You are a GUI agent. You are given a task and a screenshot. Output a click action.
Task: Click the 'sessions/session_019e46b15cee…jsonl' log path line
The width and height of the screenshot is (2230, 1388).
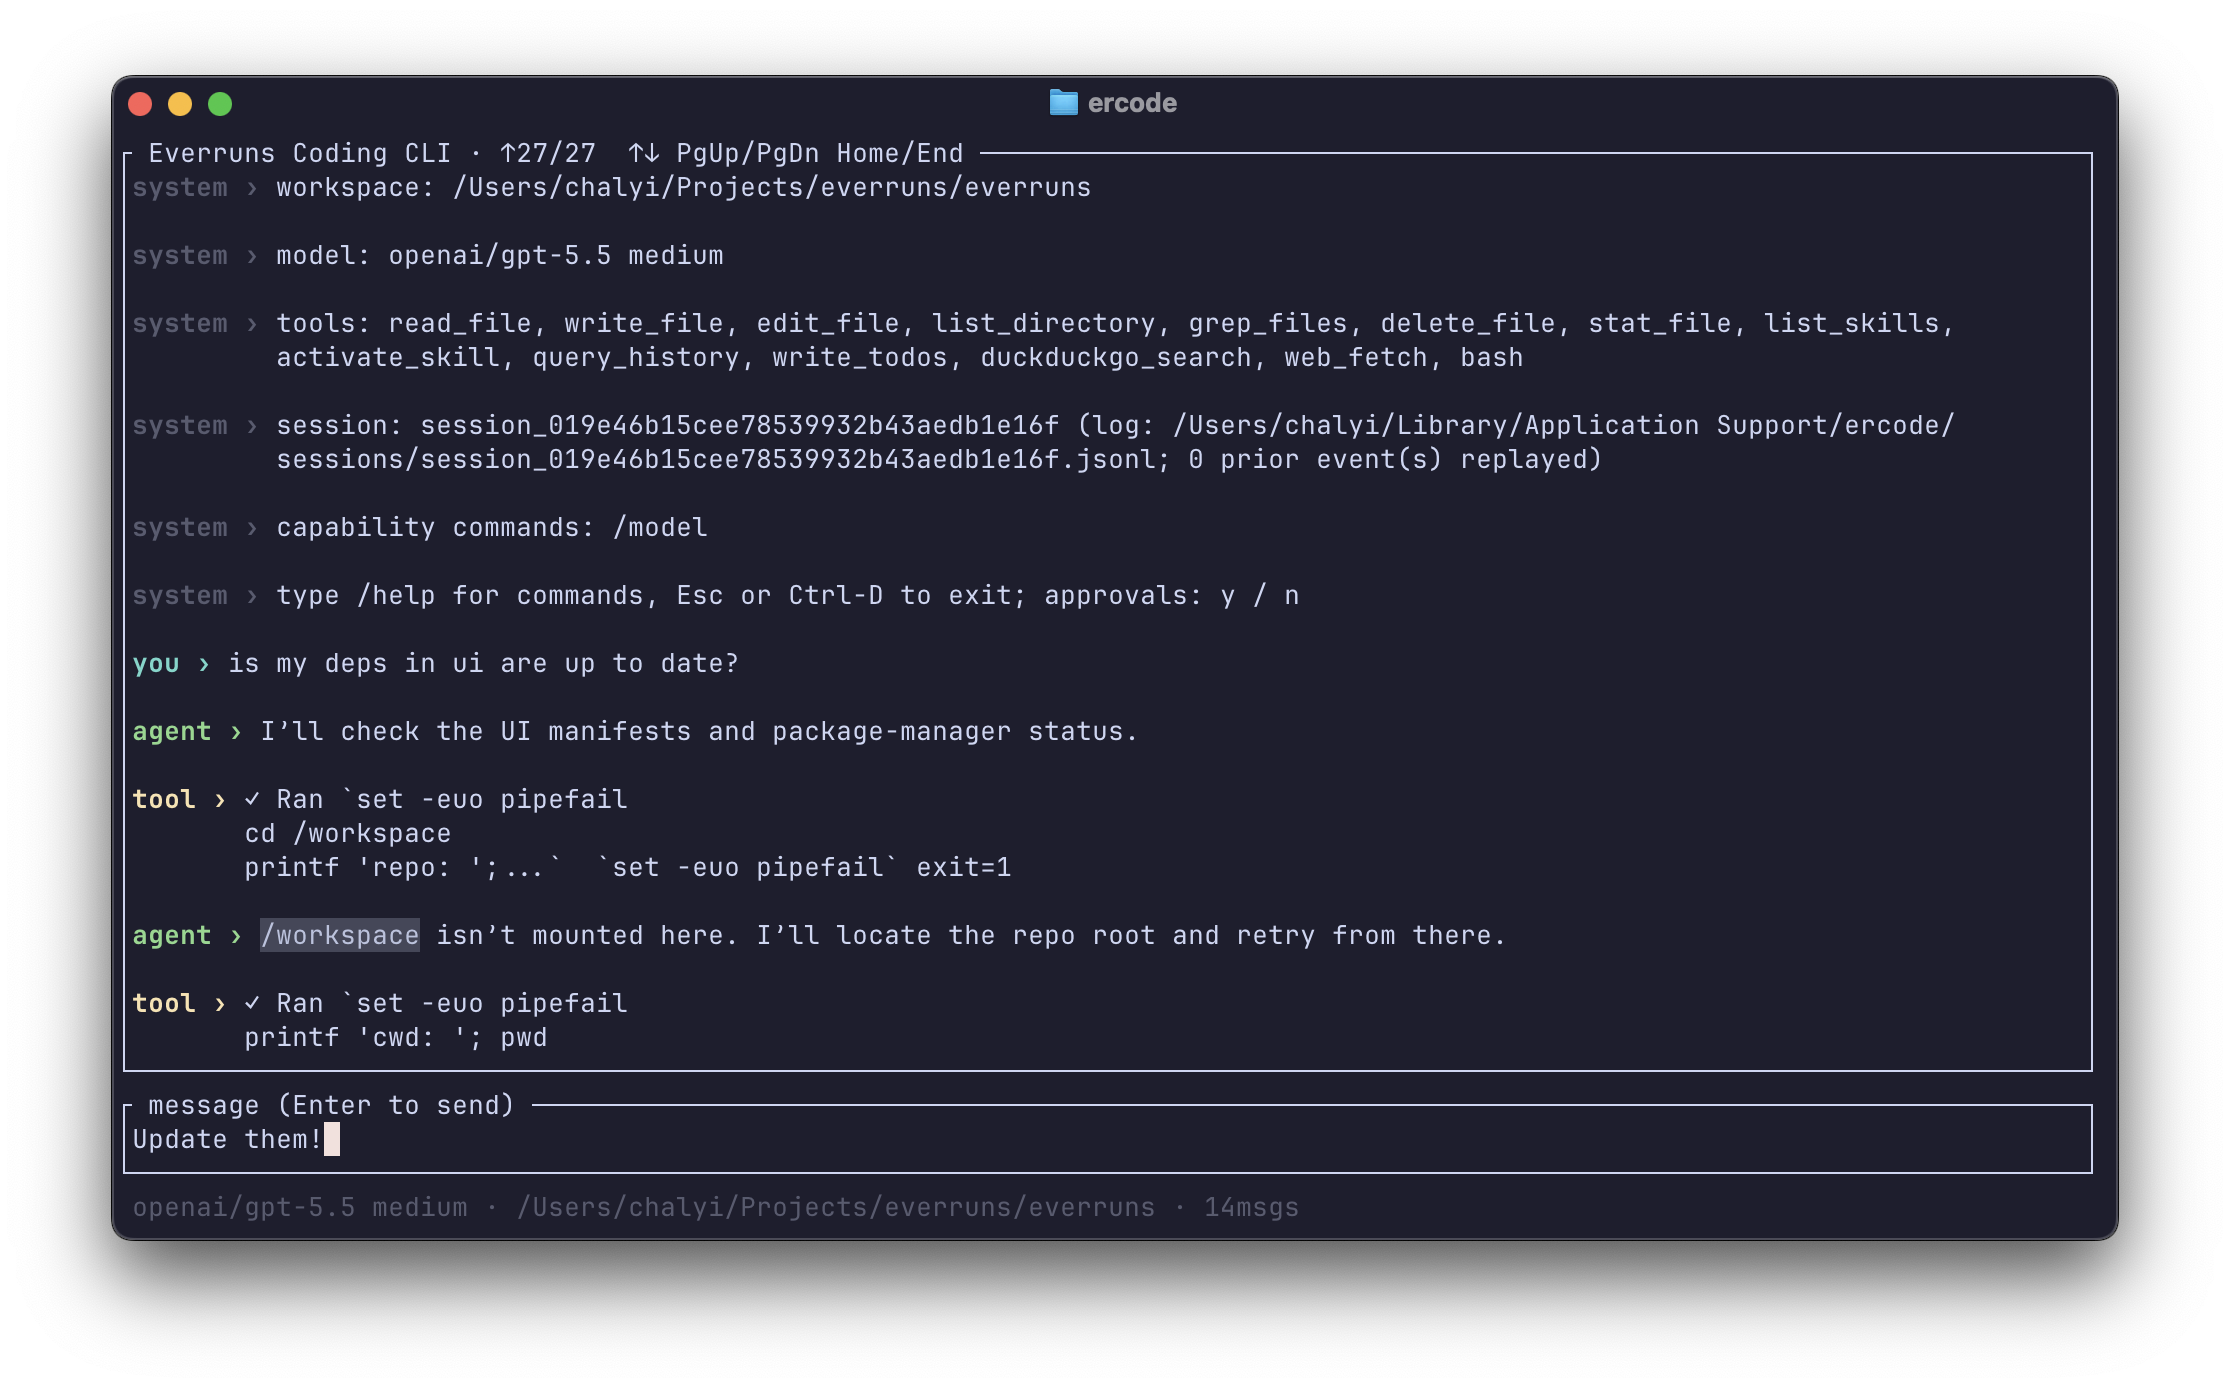(x=939, y=460)
